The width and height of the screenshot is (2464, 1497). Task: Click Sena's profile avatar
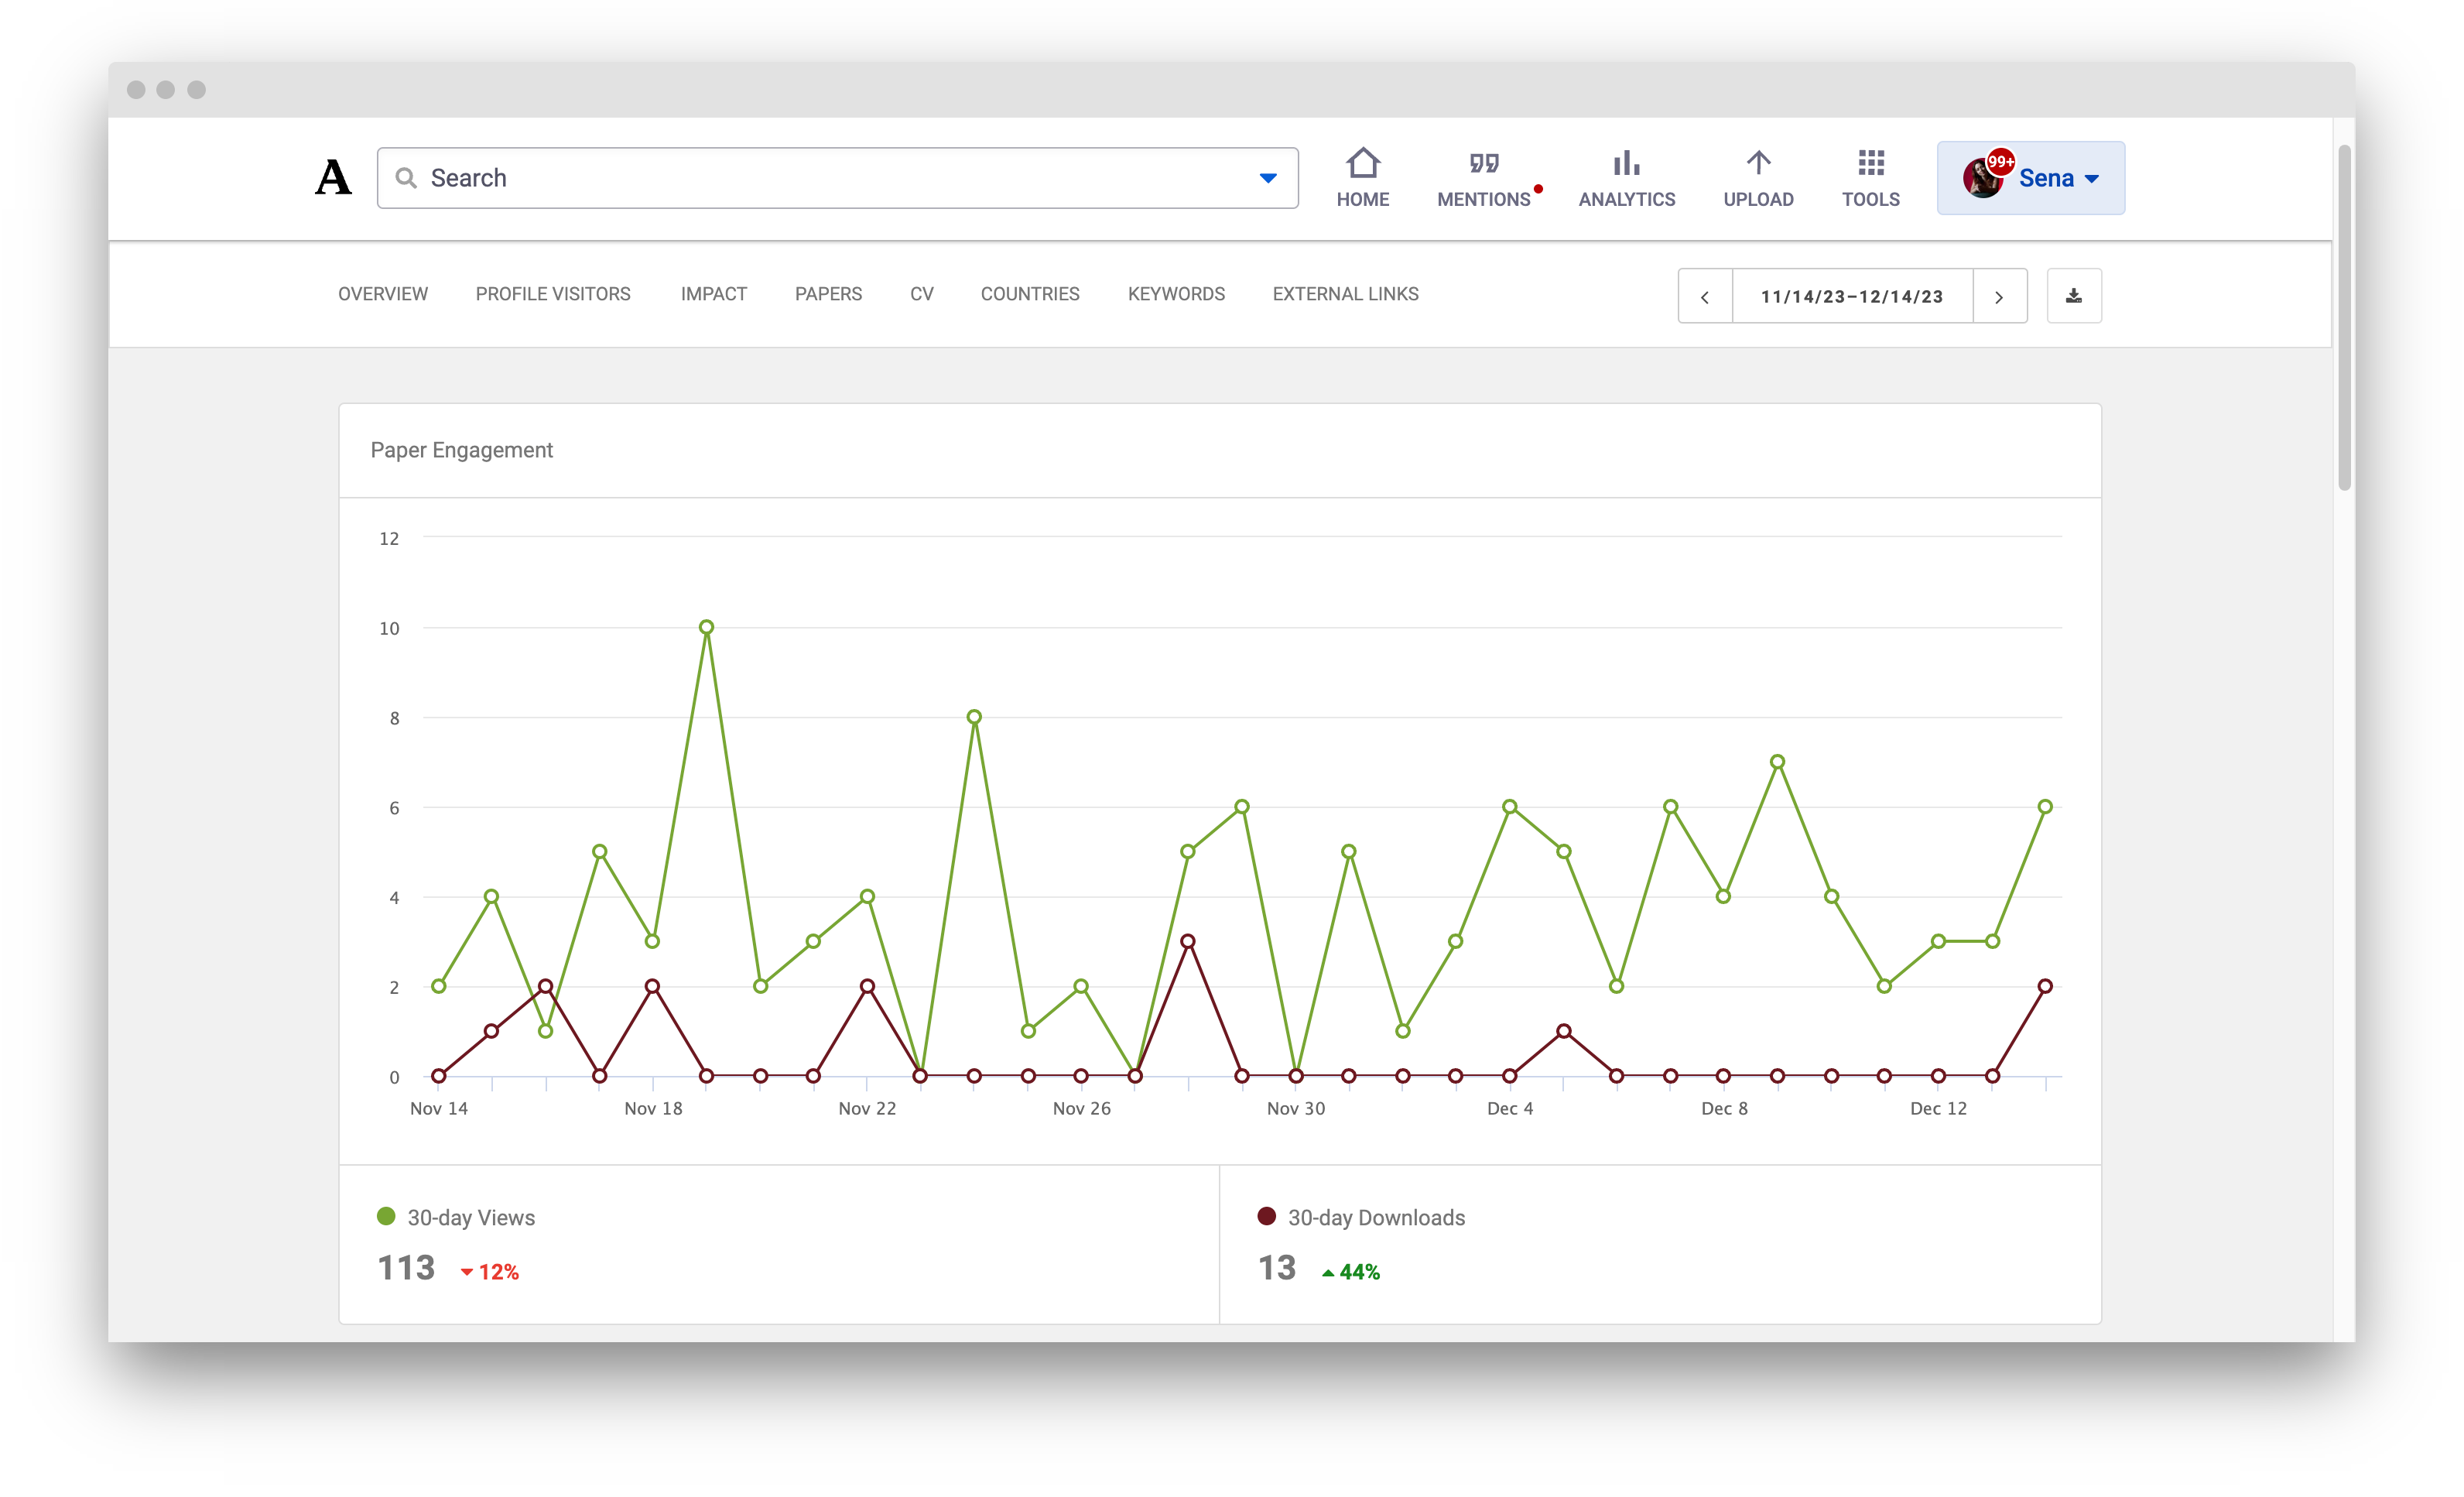coord(1982,178)
